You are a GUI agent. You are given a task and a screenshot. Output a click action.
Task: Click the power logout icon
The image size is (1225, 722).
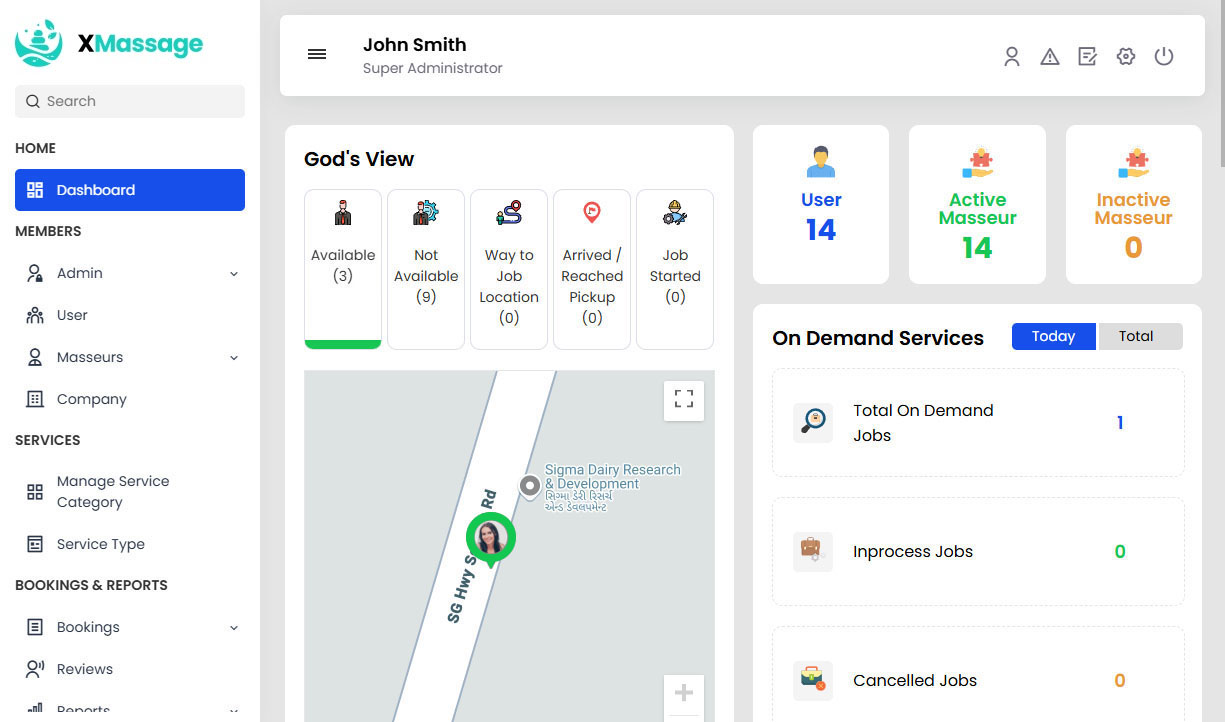(1164, 57)
